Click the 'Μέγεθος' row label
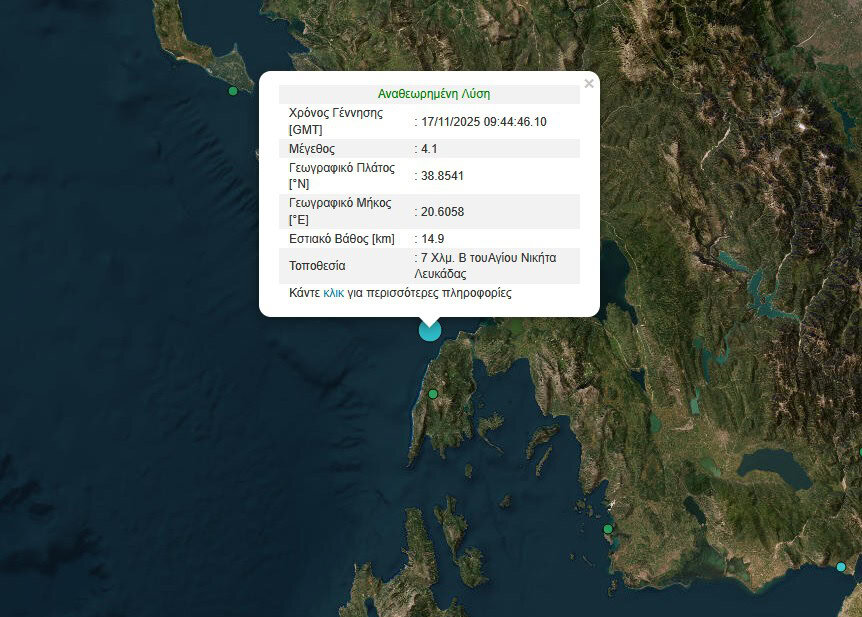Viewport: 862px width, 617px height. coord(312,148)
